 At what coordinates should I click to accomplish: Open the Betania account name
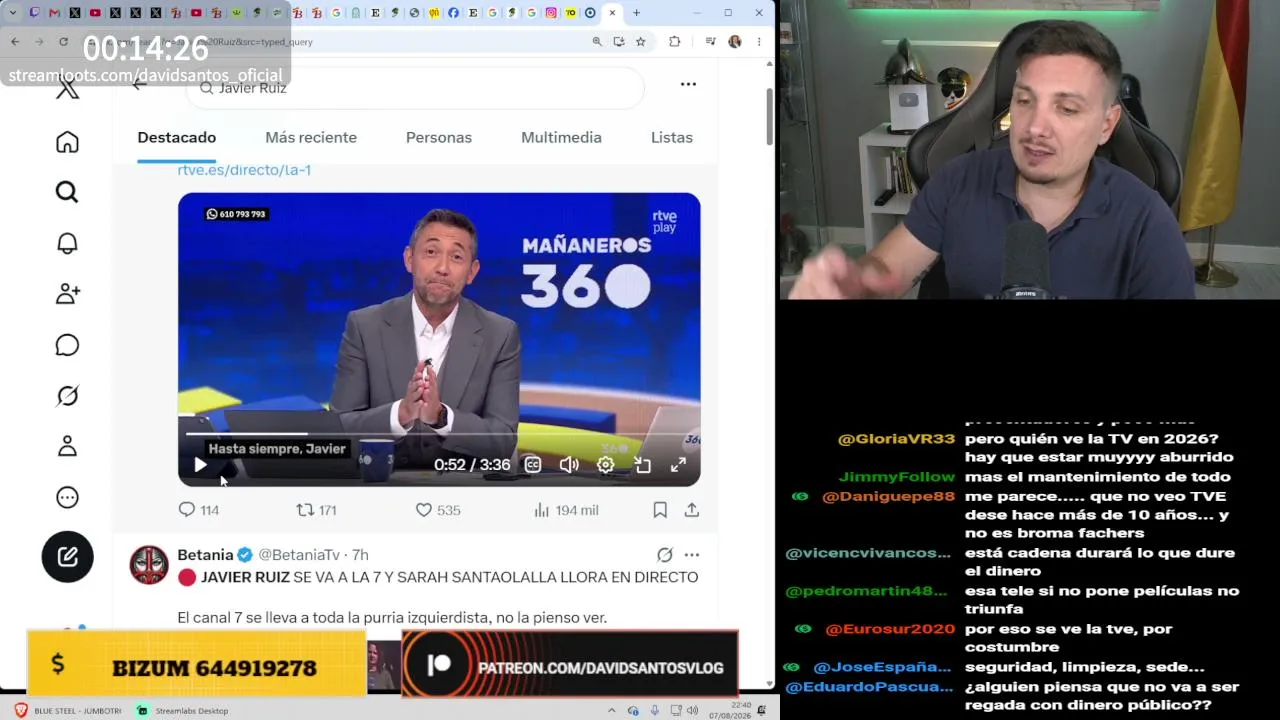pos(205,555)
